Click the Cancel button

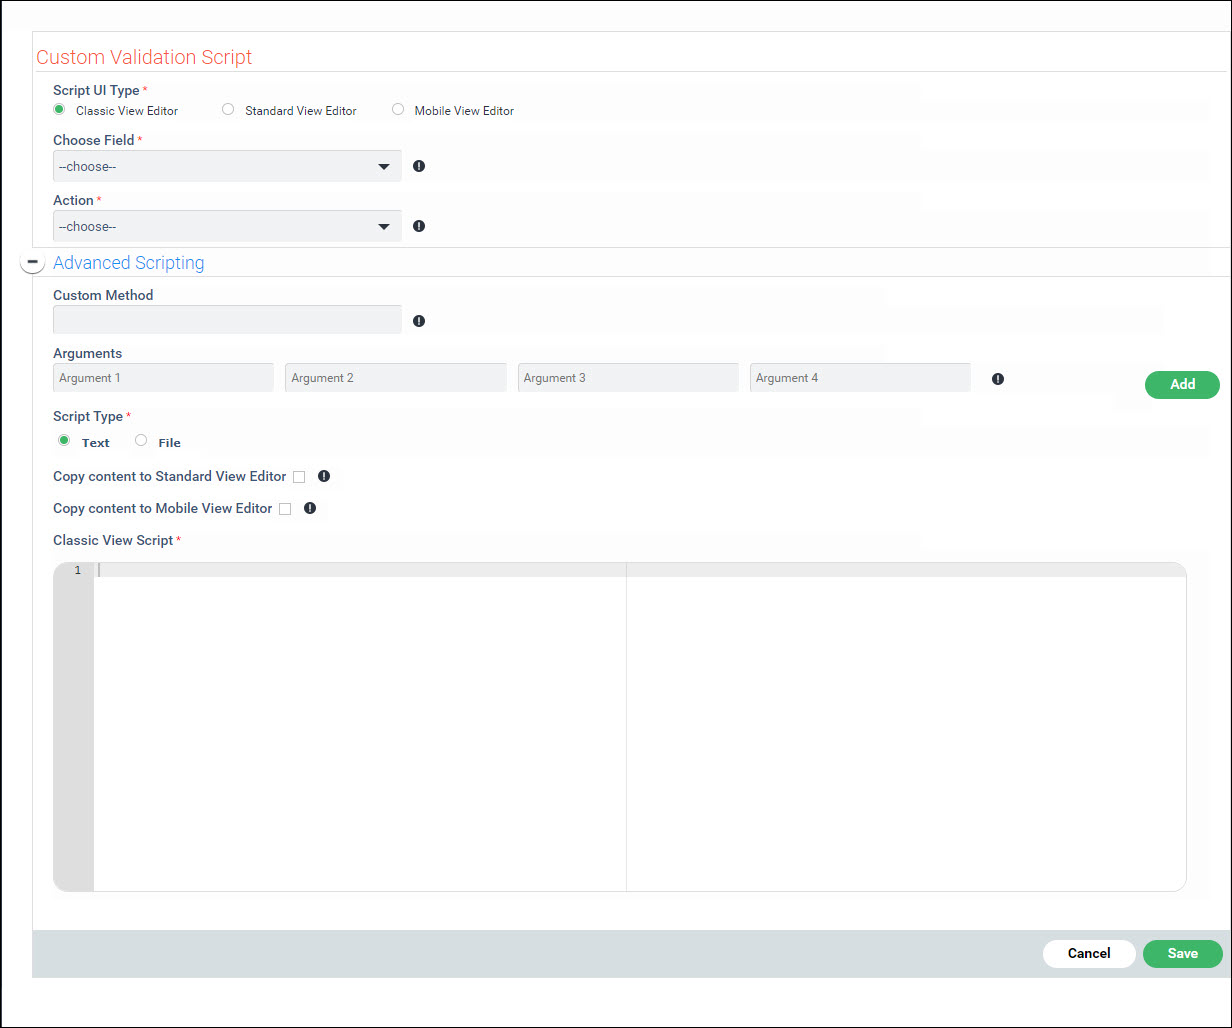point(1089,953)
